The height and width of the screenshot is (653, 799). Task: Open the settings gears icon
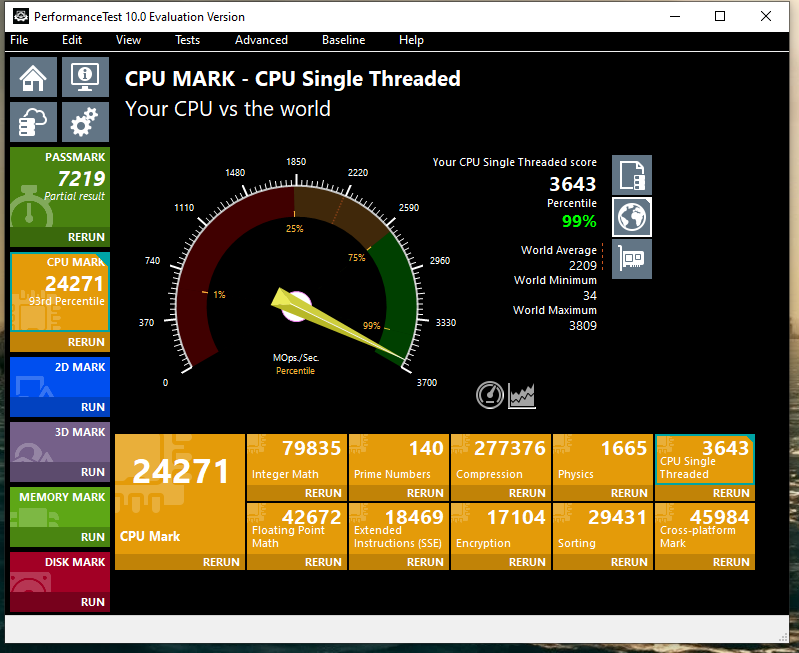point(85,122)
